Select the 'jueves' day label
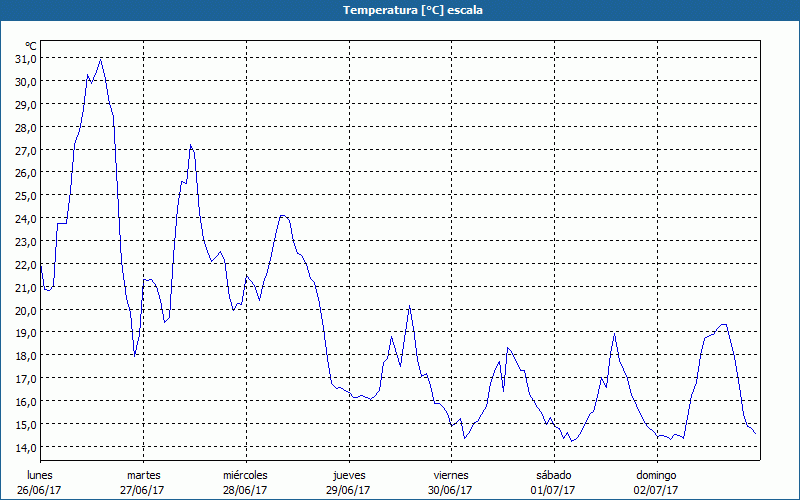The height and width of the screenshot is (500, 800). pos(348,475)
